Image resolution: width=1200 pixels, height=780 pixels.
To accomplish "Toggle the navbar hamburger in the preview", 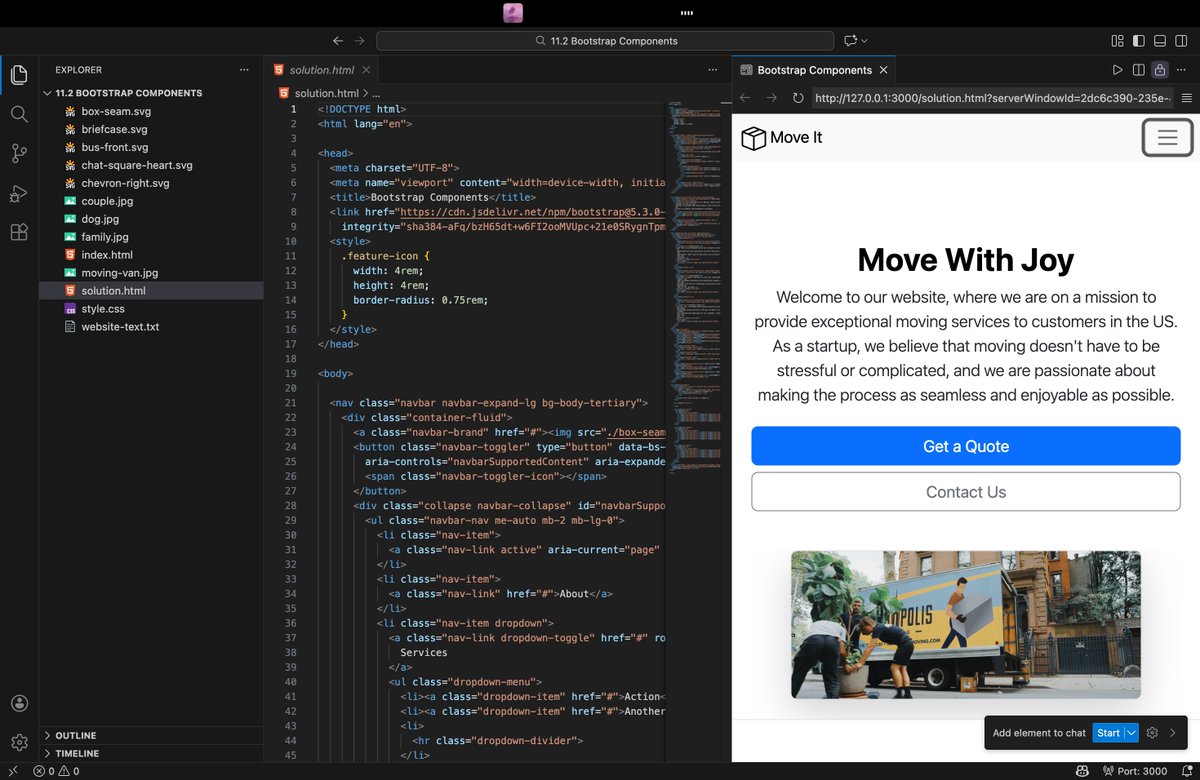I will tap(1167, 138).
